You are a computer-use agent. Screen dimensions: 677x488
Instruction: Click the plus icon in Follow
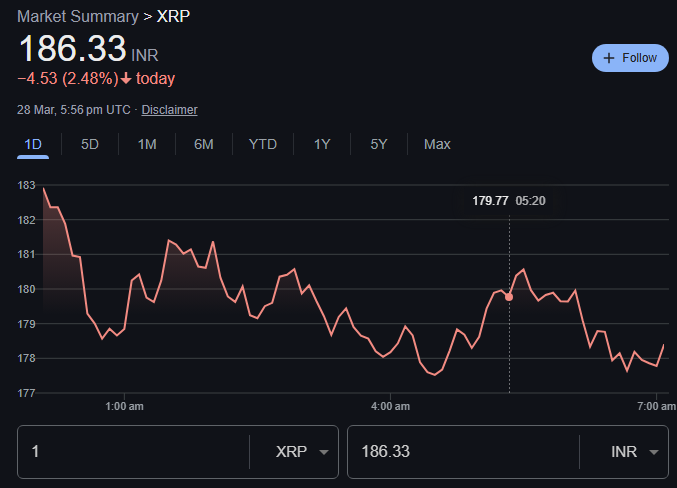tap(608, 58)
